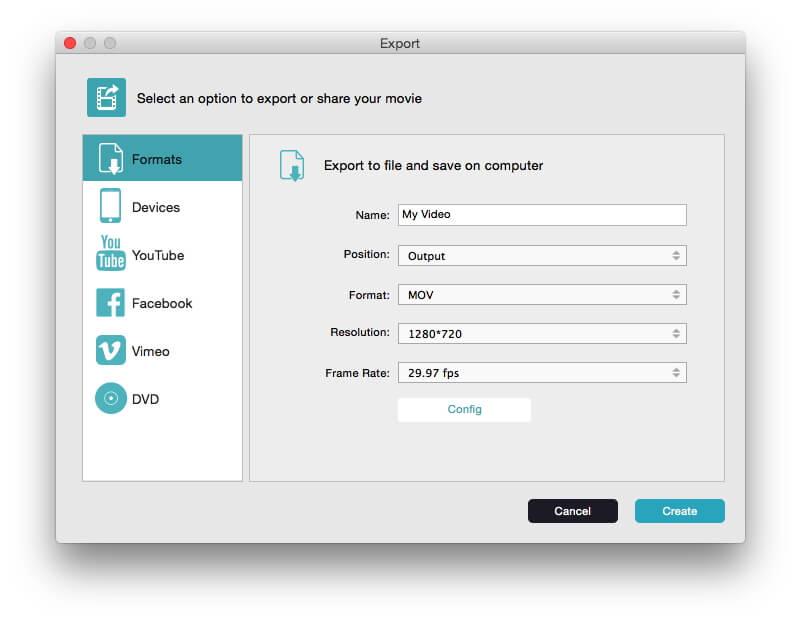This screenshot has width=801, height=623.
Task: Choose the Facebook sharing option
Action: pos(162,302)
